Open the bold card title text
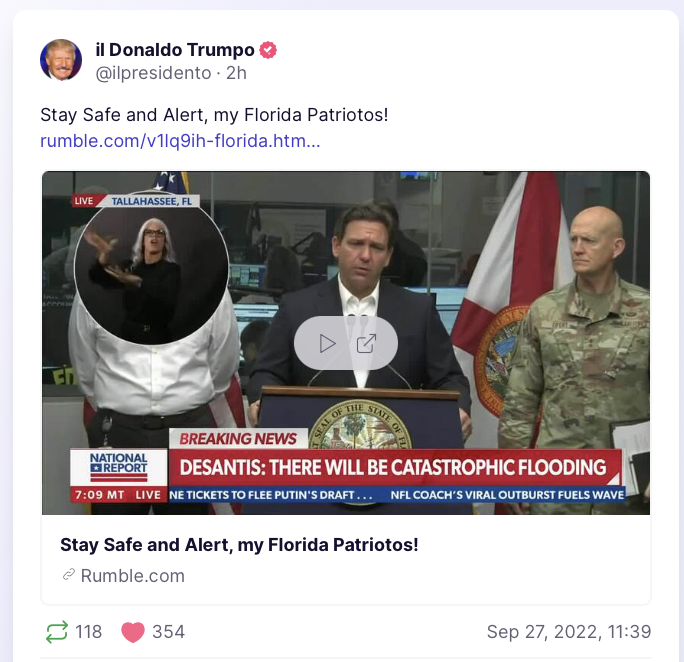The height and width of the screenshot is (662, 684). coord(239,545)
